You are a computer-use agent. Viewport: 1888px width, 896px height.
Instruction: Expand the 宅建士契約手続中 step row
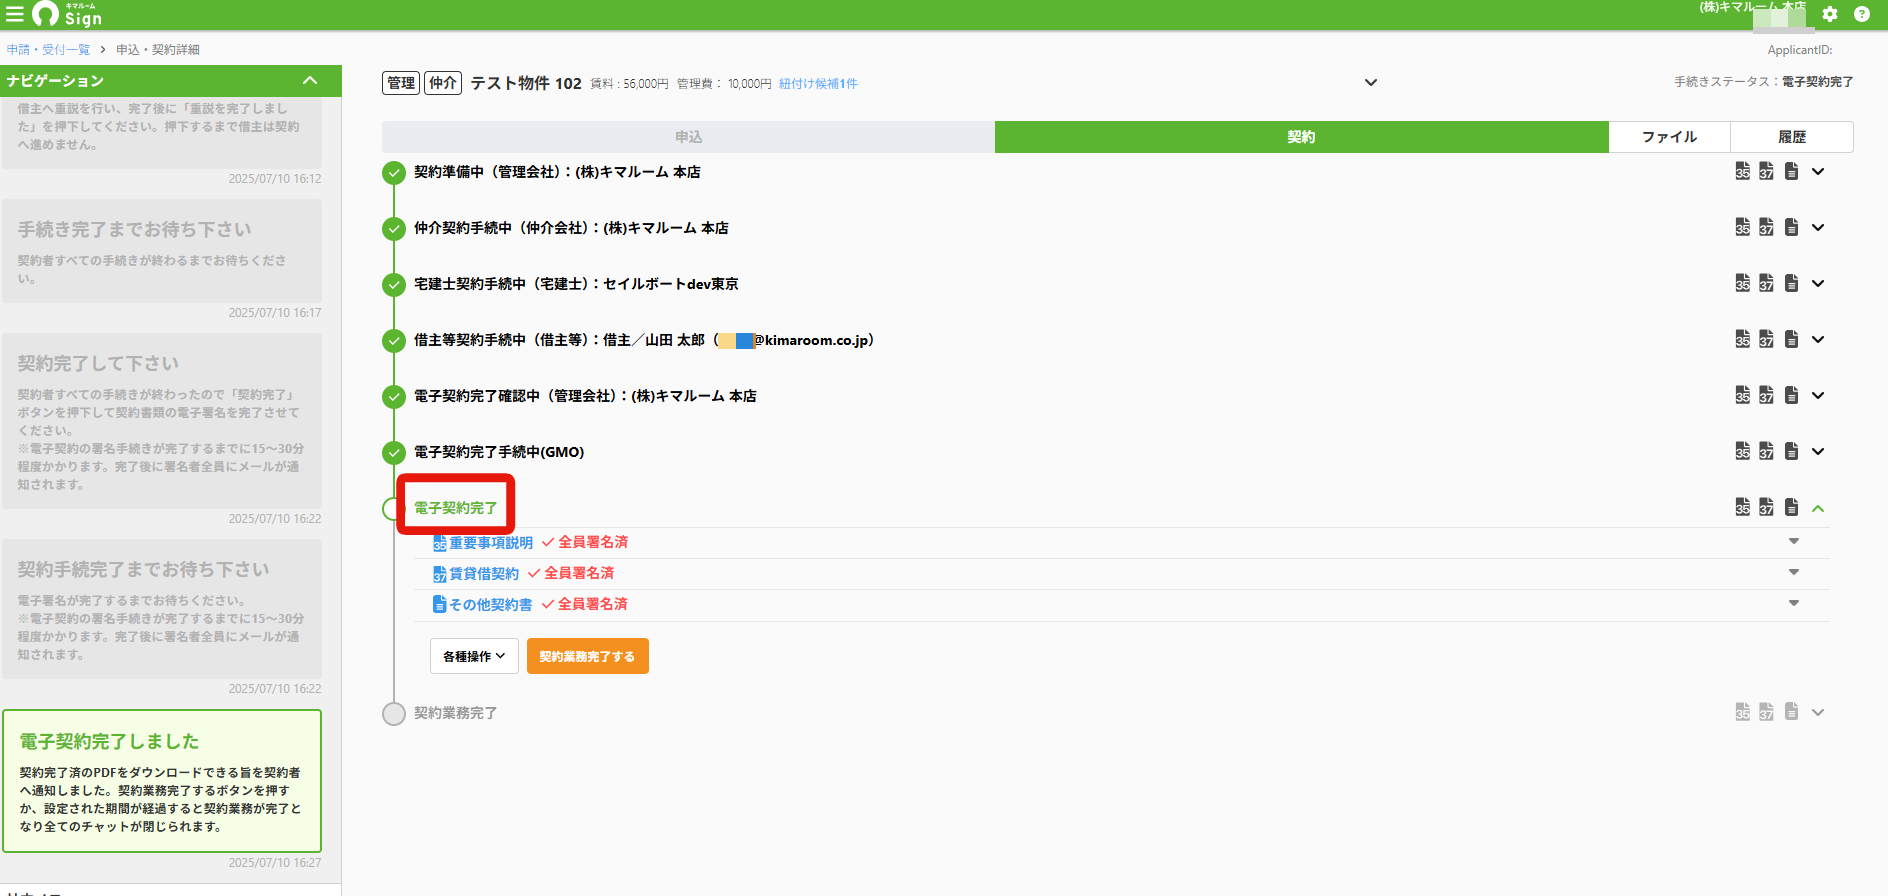click(1818, 283)
